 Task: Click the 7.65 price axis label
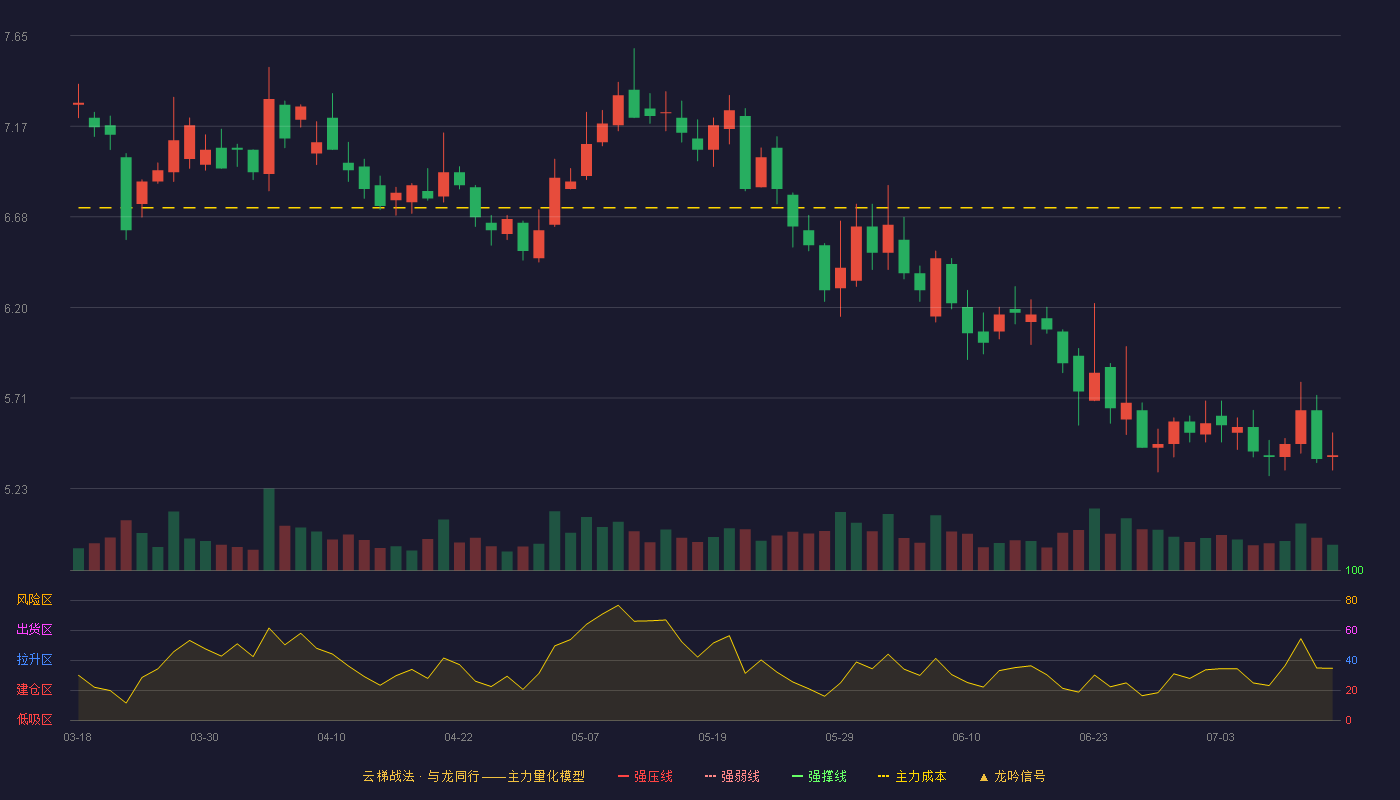pos(16,37)
